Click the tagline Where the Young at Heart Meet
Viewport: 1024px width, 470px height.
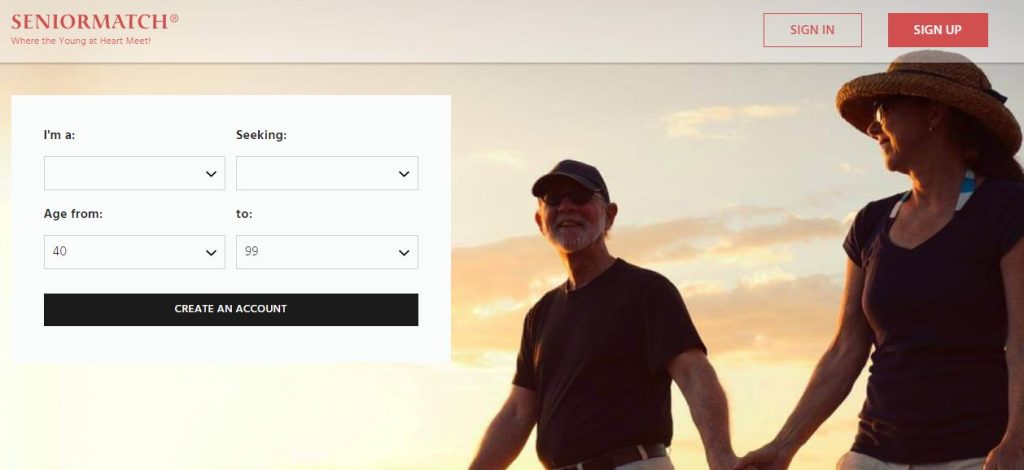point(81,41)
